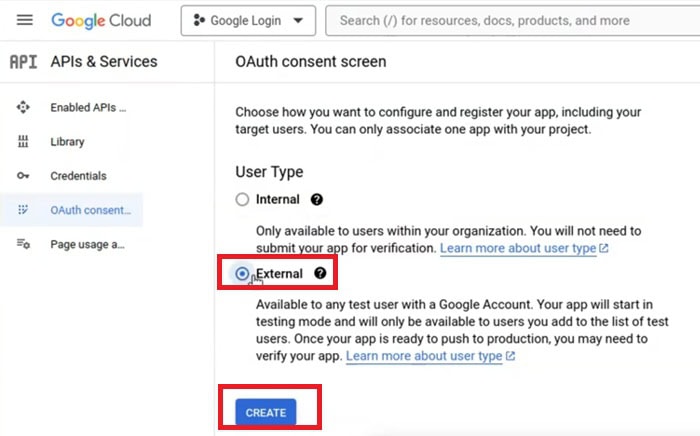This screenshot has height=436, width=700.
Task: Click the Library sidebar icon
Action: pyautogui.click(x=23, y=141)
